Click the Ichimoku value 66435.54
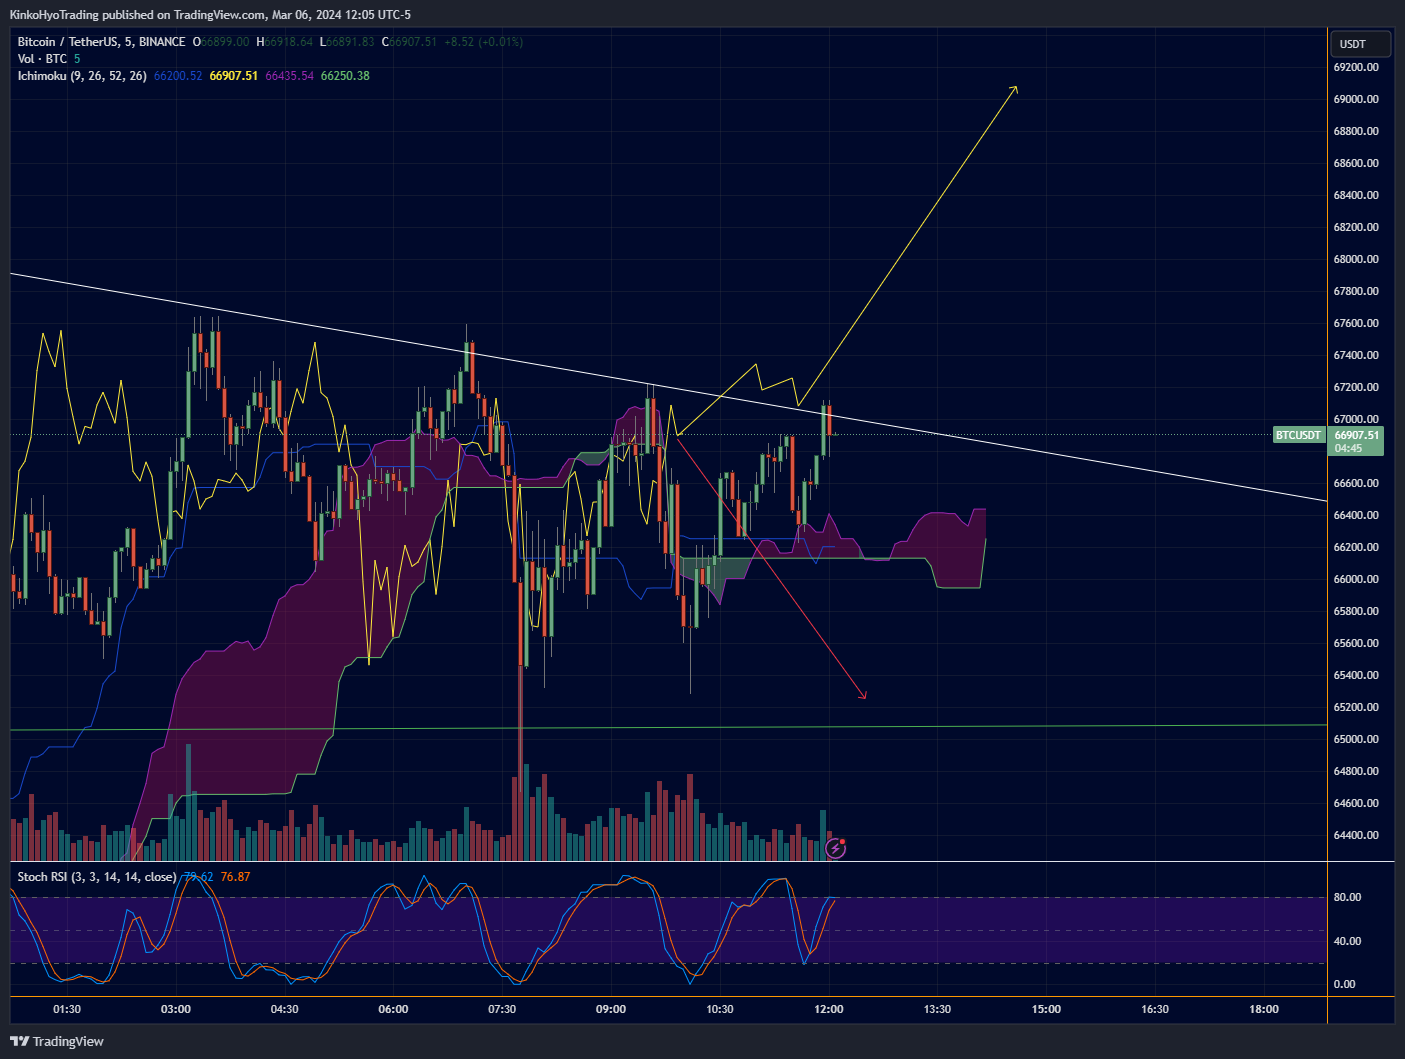This screenshot has height=1059, width=1405. pyautogui.click(x=290, y=76)
